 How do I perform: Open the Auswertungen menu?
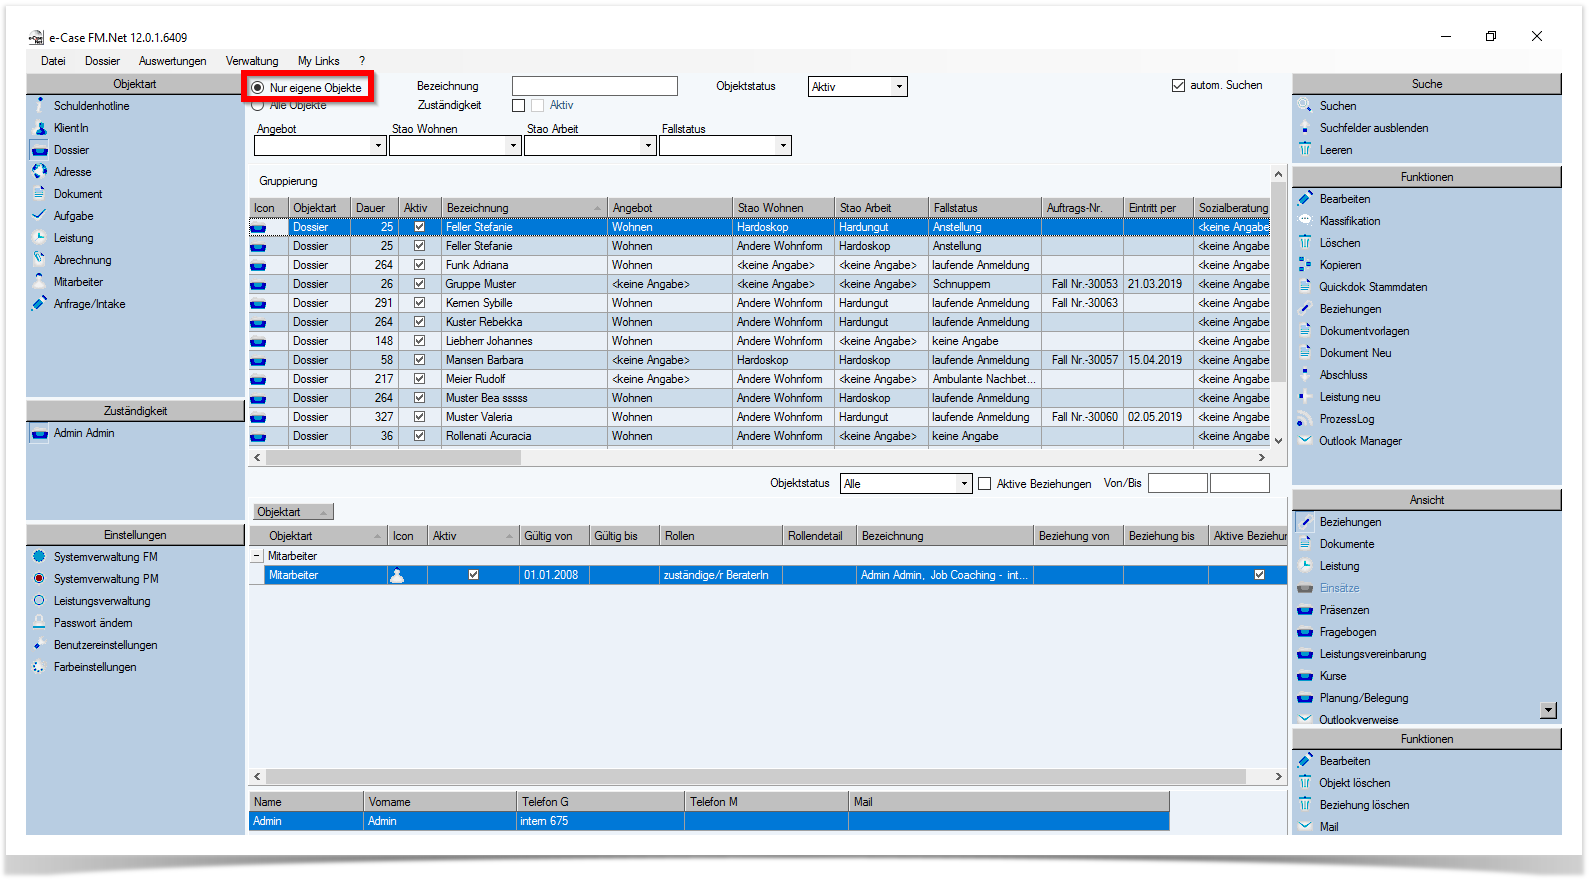point(172,61)
